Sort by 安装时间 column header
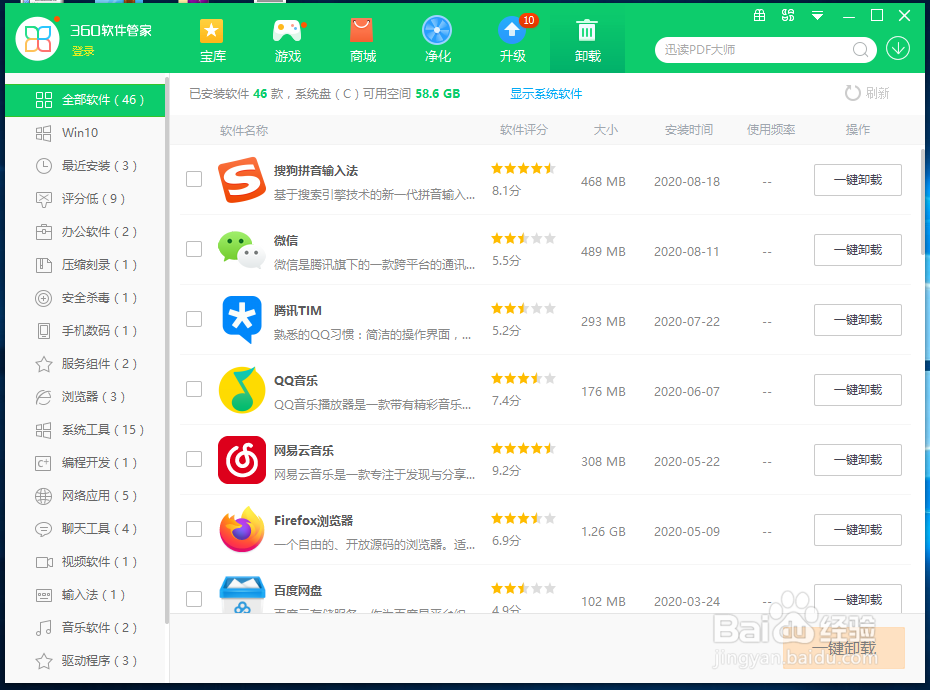This screenshot has height=690, width=930. (689, 130)
